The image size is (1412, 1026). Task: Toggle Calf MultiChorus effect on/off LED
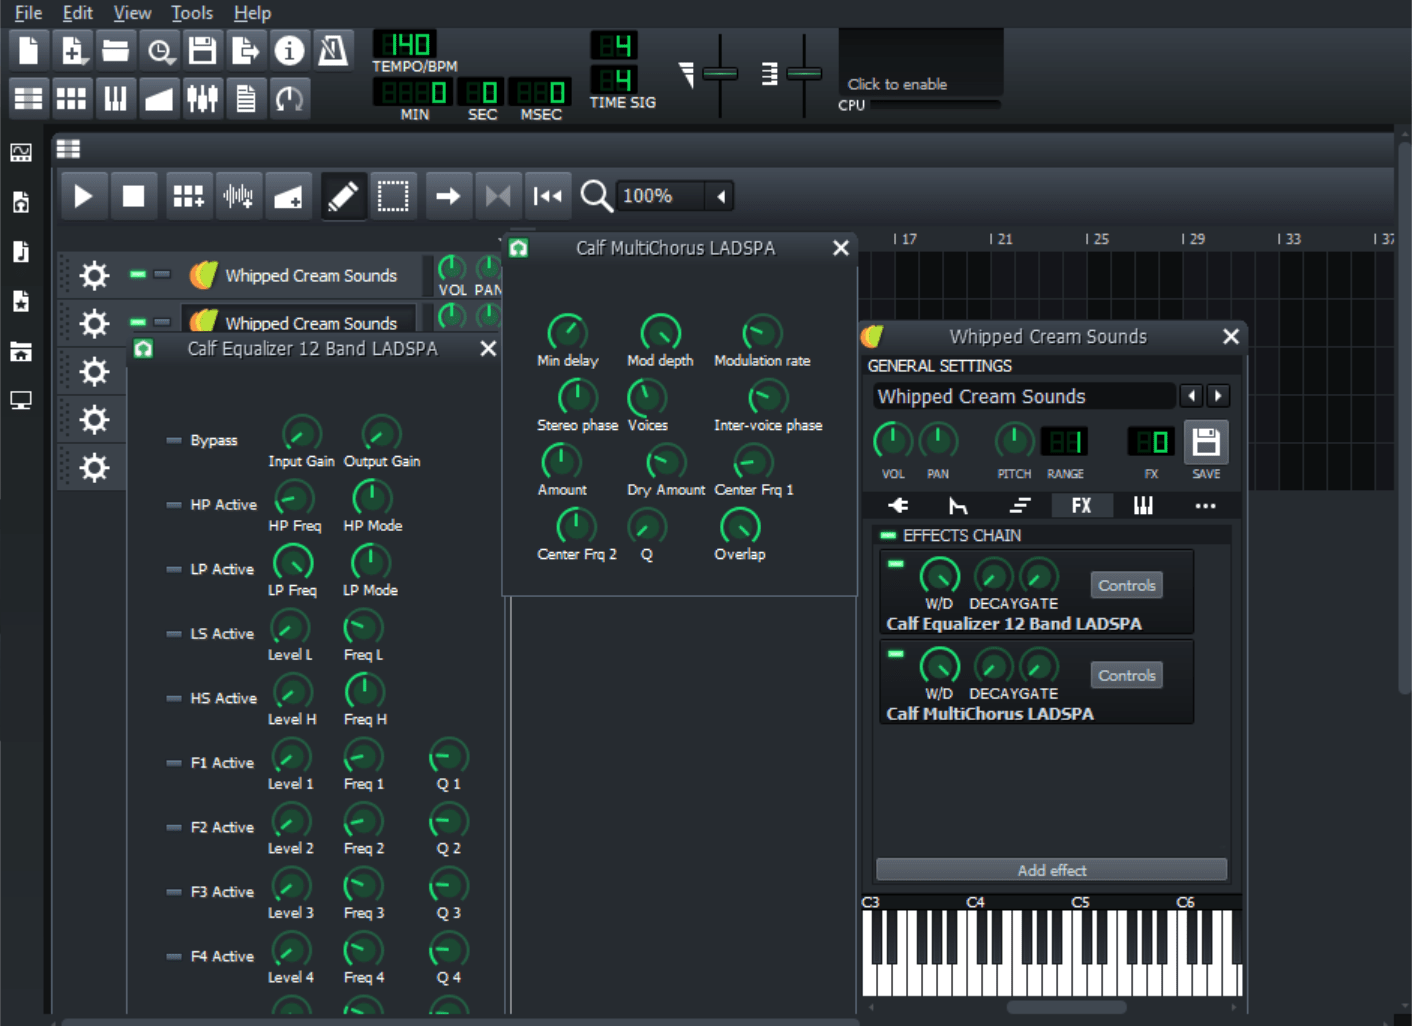point(896,654)
